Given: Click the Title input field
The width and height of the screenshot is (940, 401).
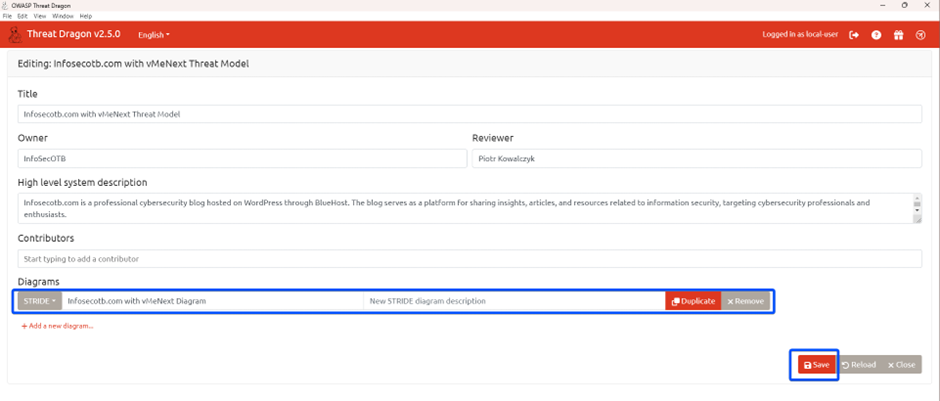Looking at the screenshot, I should click(469, 114).
